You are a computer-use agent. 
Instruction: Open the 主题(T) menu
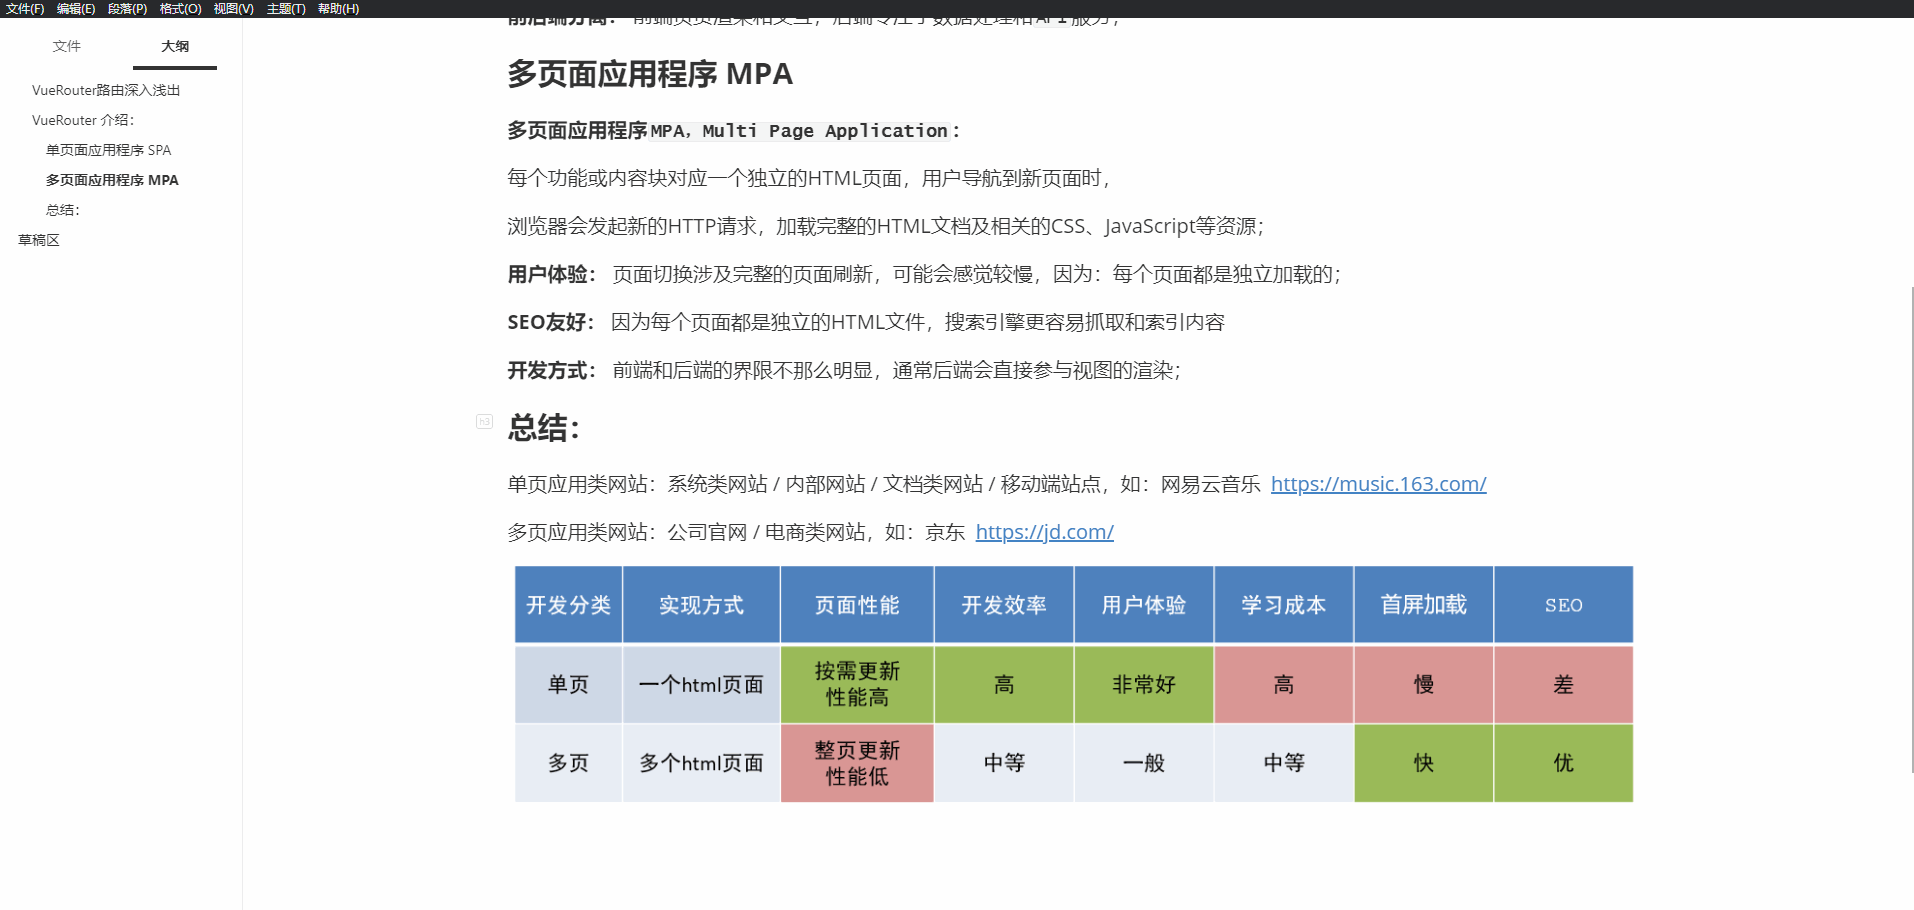[285, 8]
